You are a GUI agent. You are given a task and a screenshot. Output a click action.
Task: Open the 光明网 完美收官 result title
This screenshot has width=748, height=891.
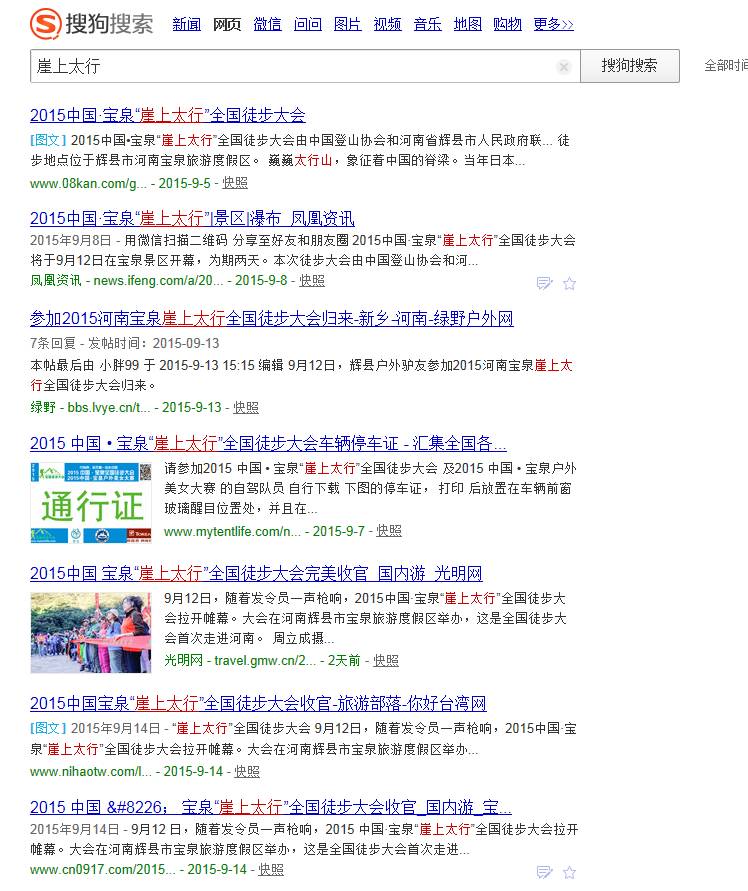pos(256,573)
